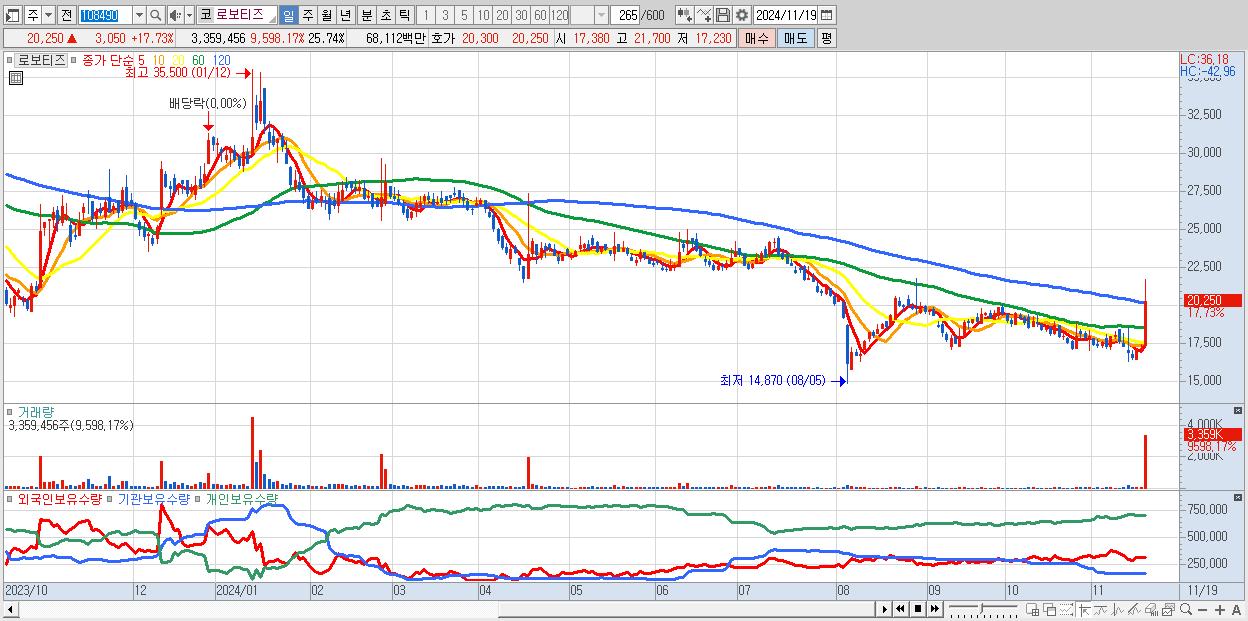The image size is (1248, 621).
Task: Select the daily 일 chart period
Action: 288,15
